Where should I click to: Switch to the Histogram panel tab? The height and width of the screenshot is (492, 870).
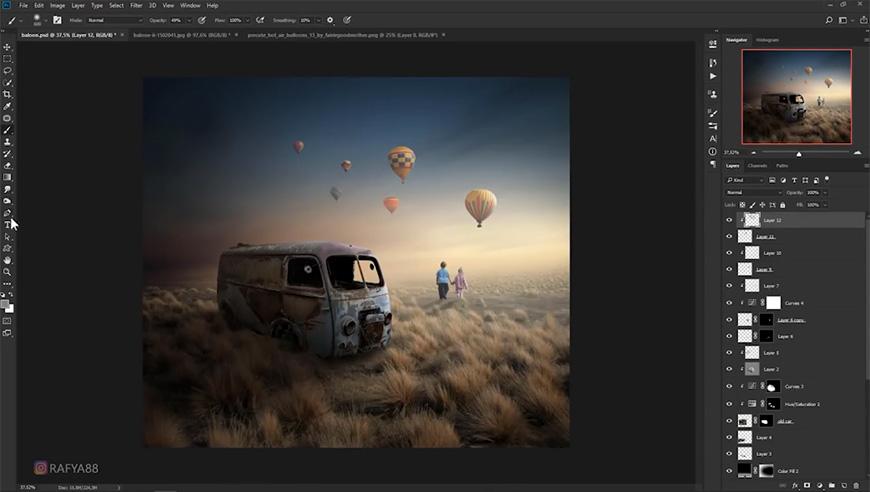click(x=768, y=40)
